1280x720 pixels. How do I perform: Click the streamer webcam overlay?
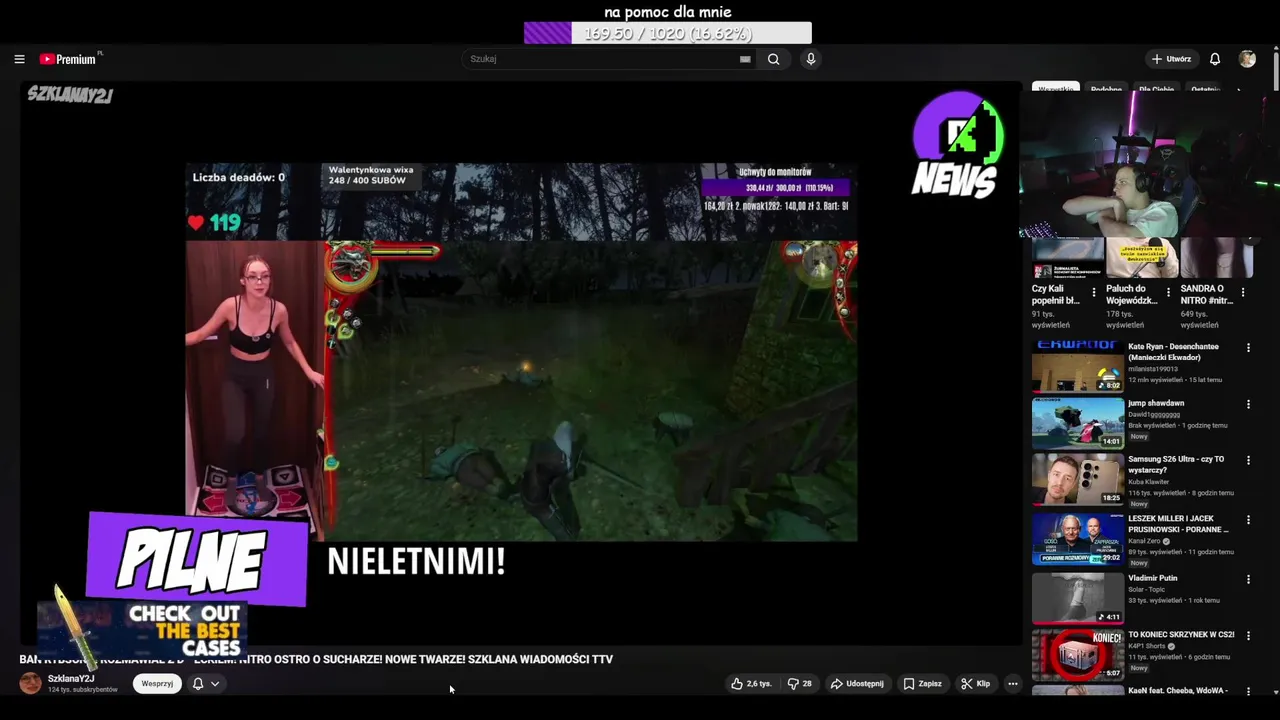click(1150, 164)
